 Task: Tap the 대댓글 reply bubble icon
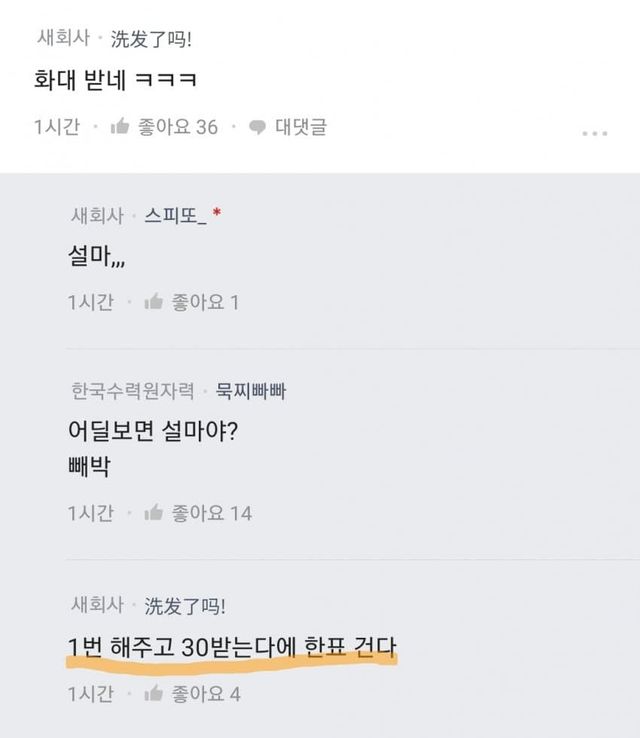click(258, 128)
